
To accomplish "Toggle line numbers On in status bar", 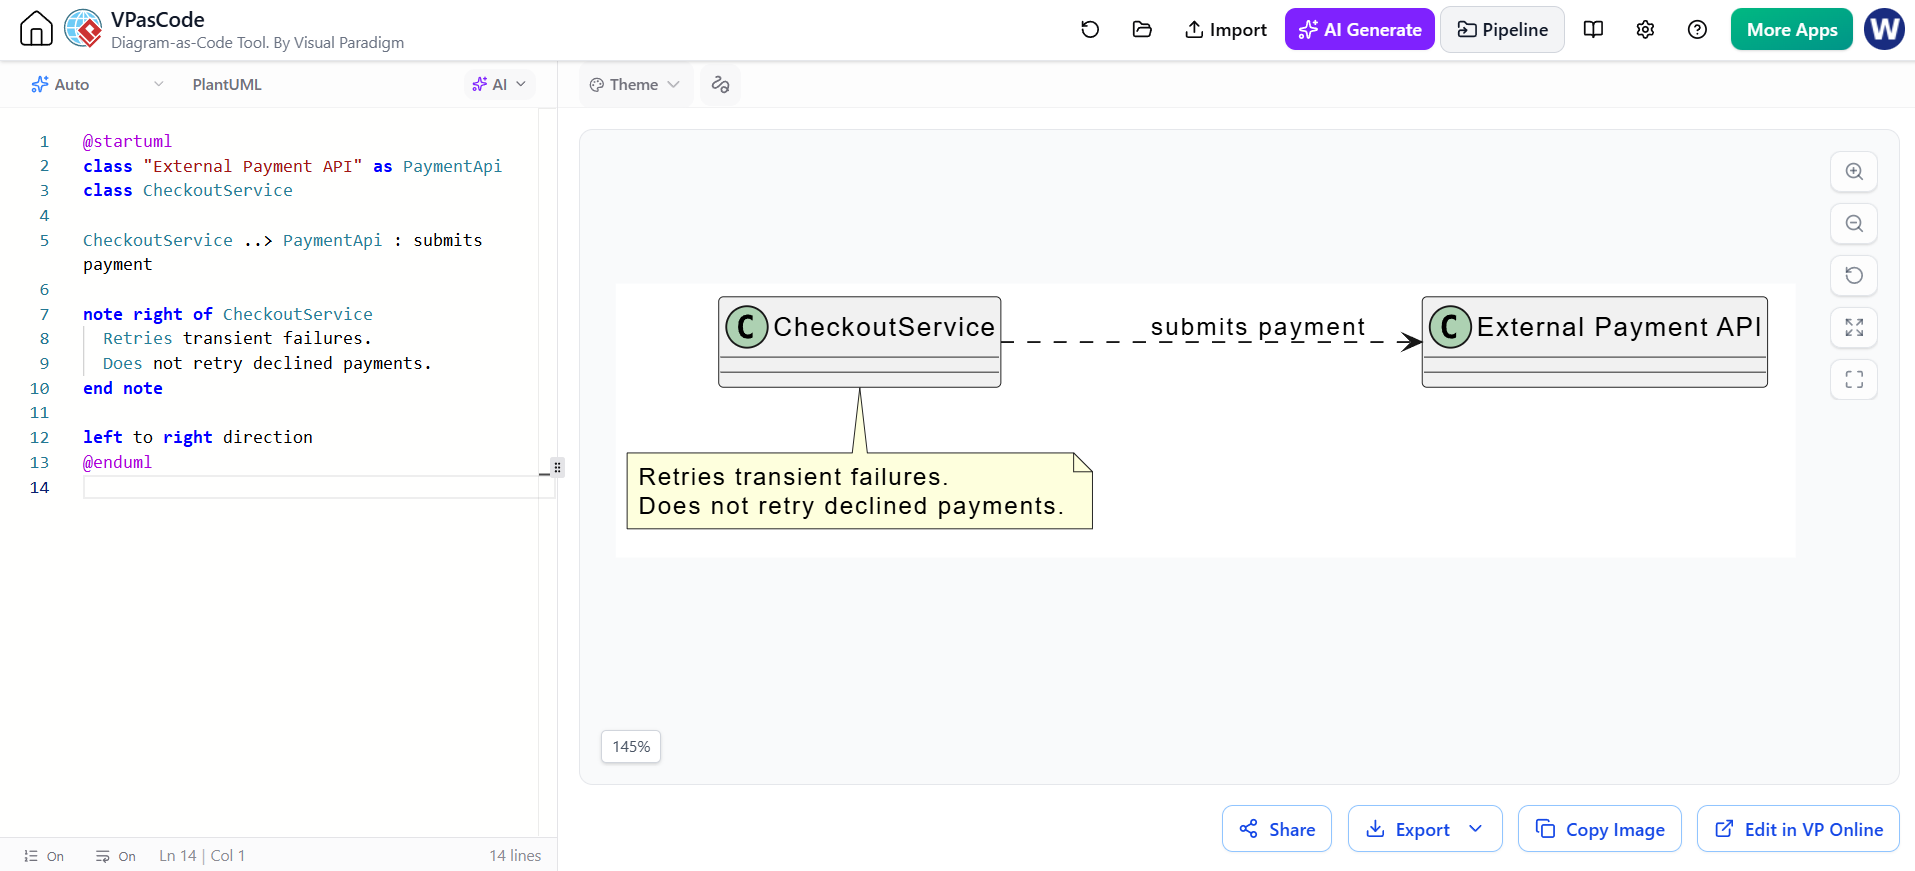I will pos(44,856).
